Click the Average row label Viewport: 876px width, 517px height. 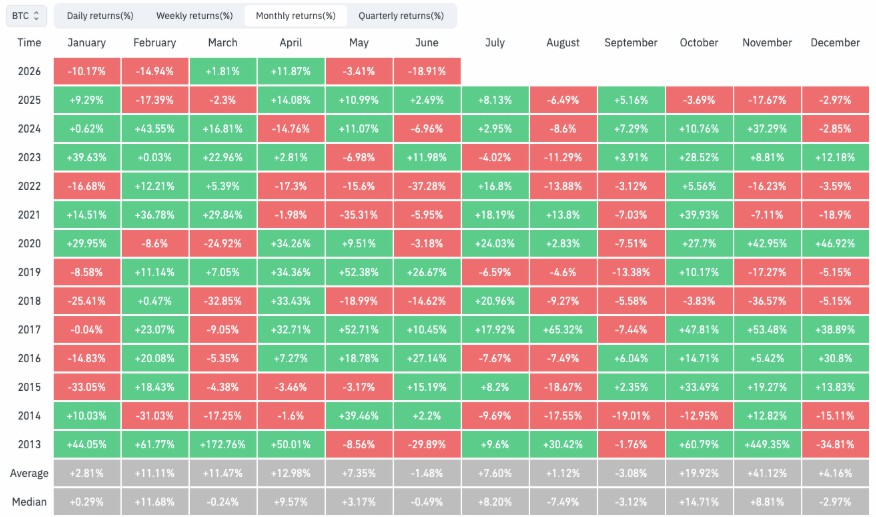29,473
